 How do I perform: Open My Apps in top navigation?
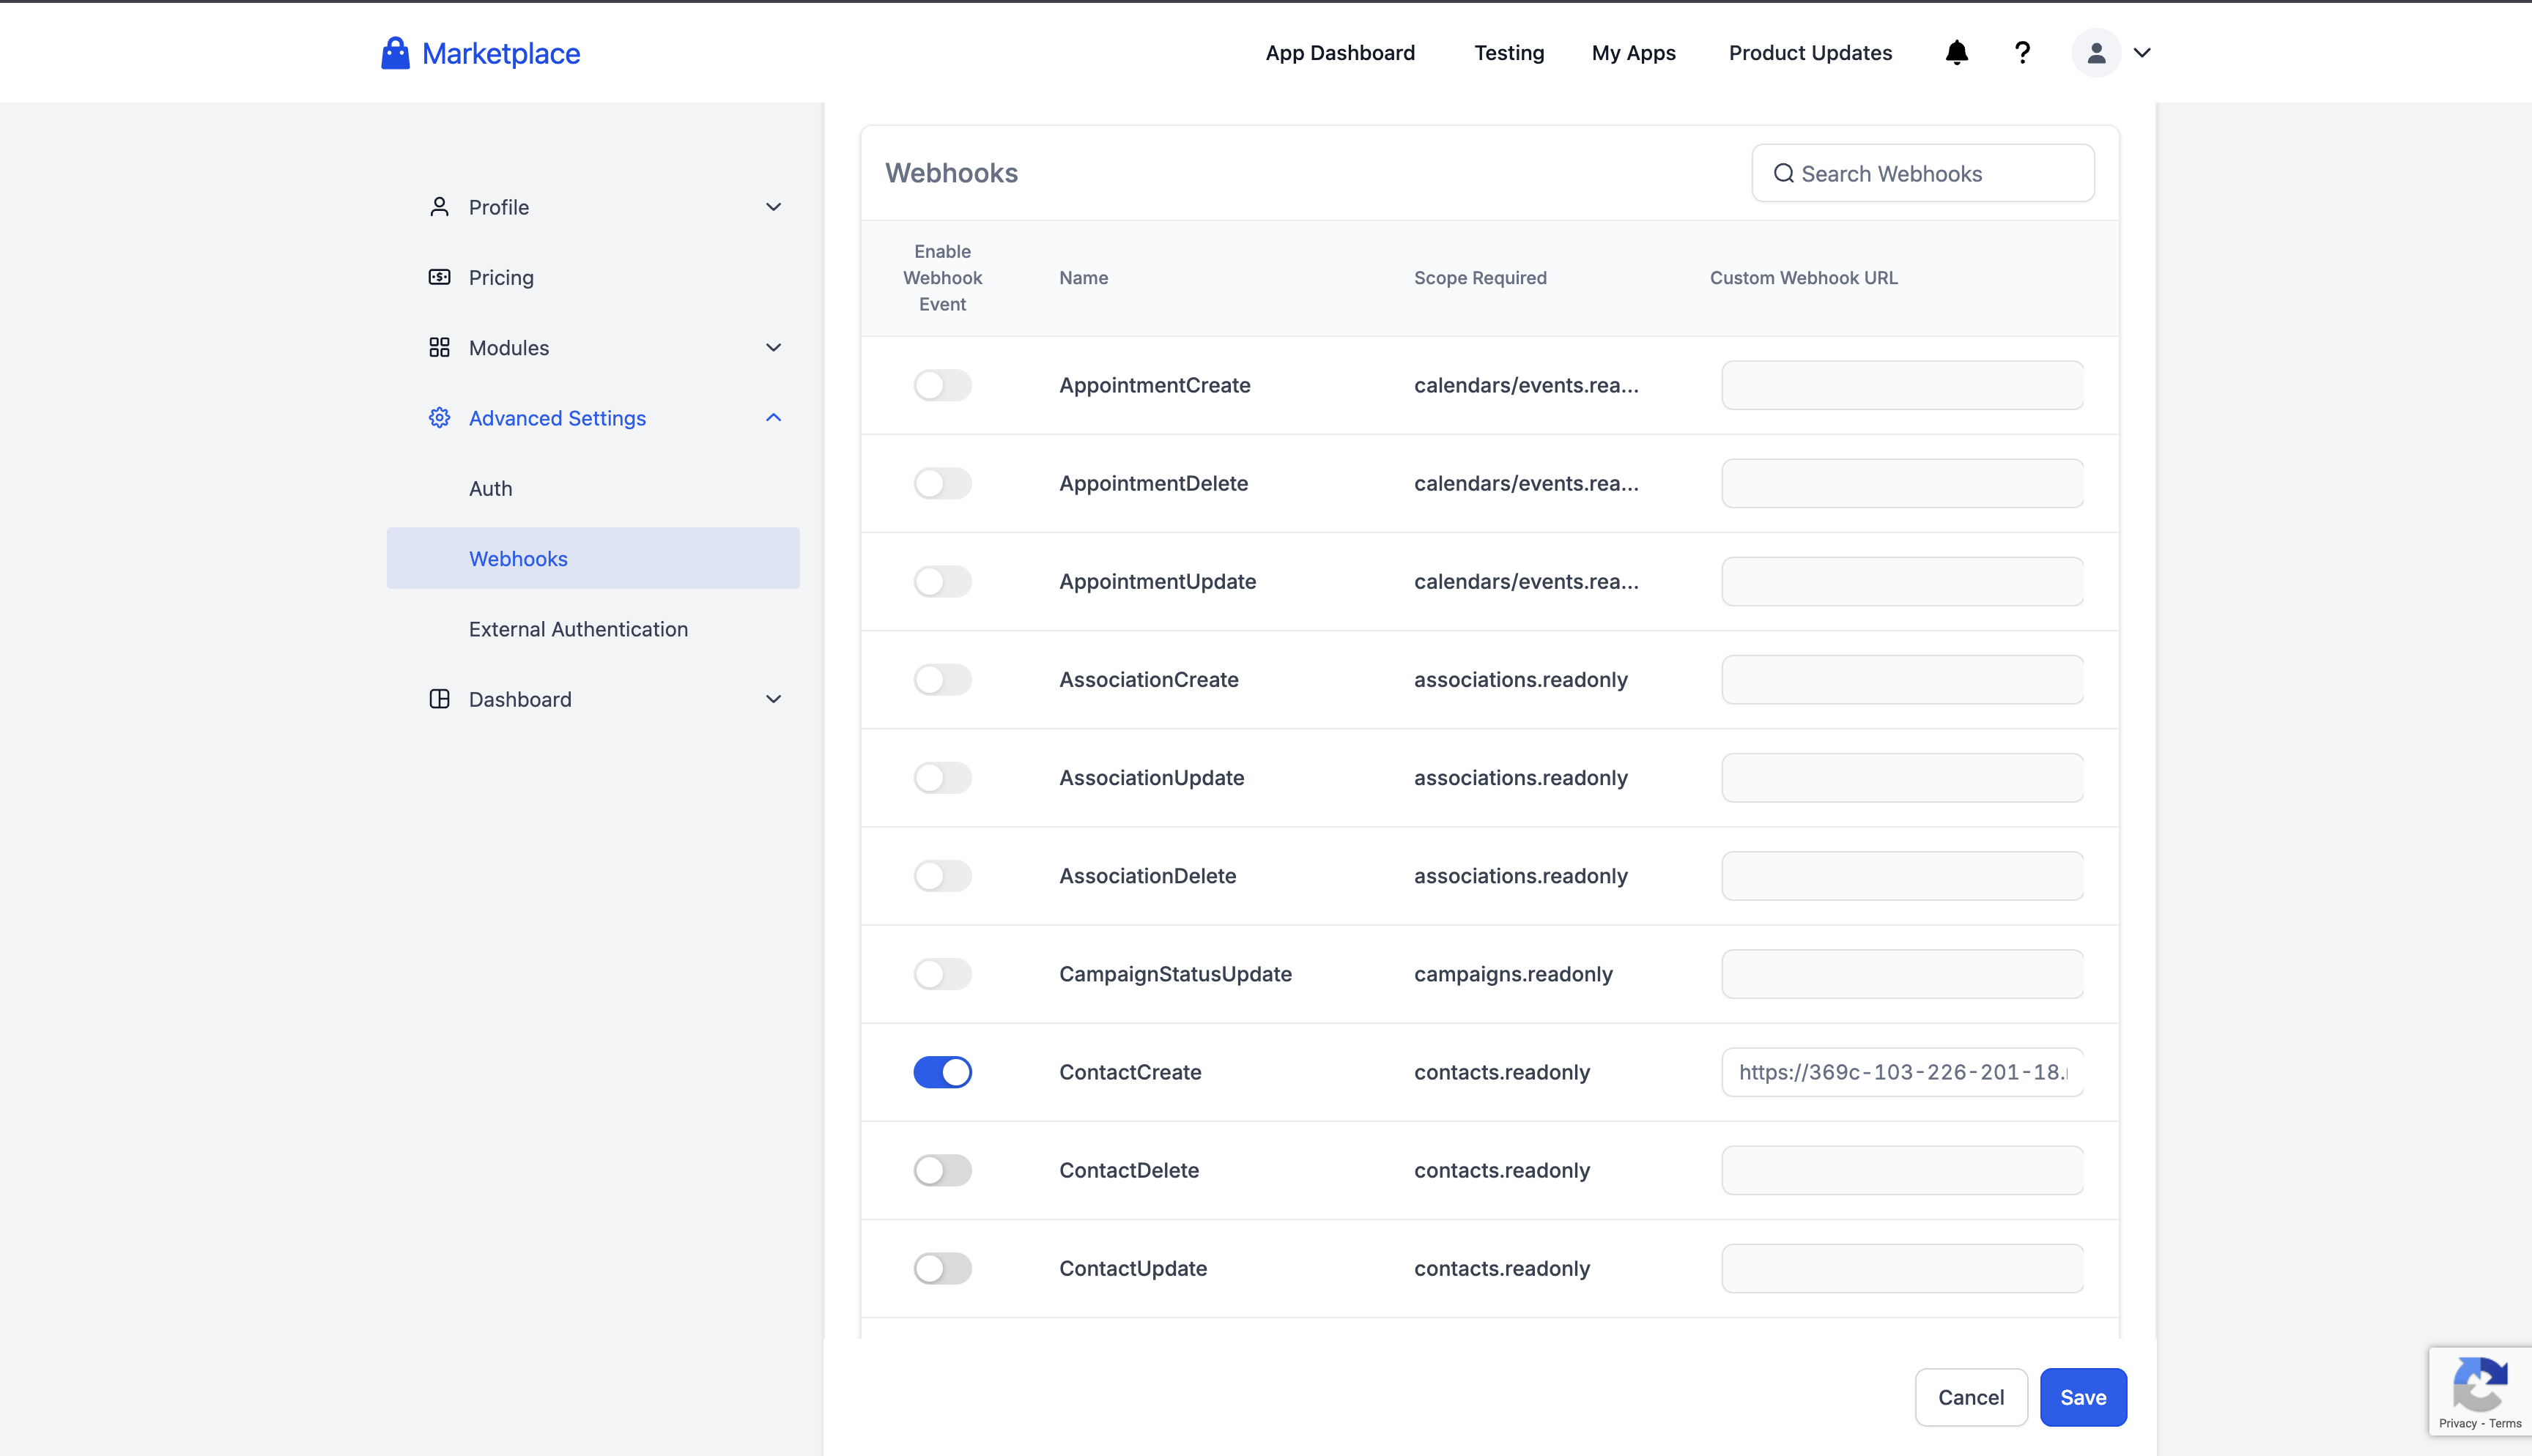coord(1633,53)
